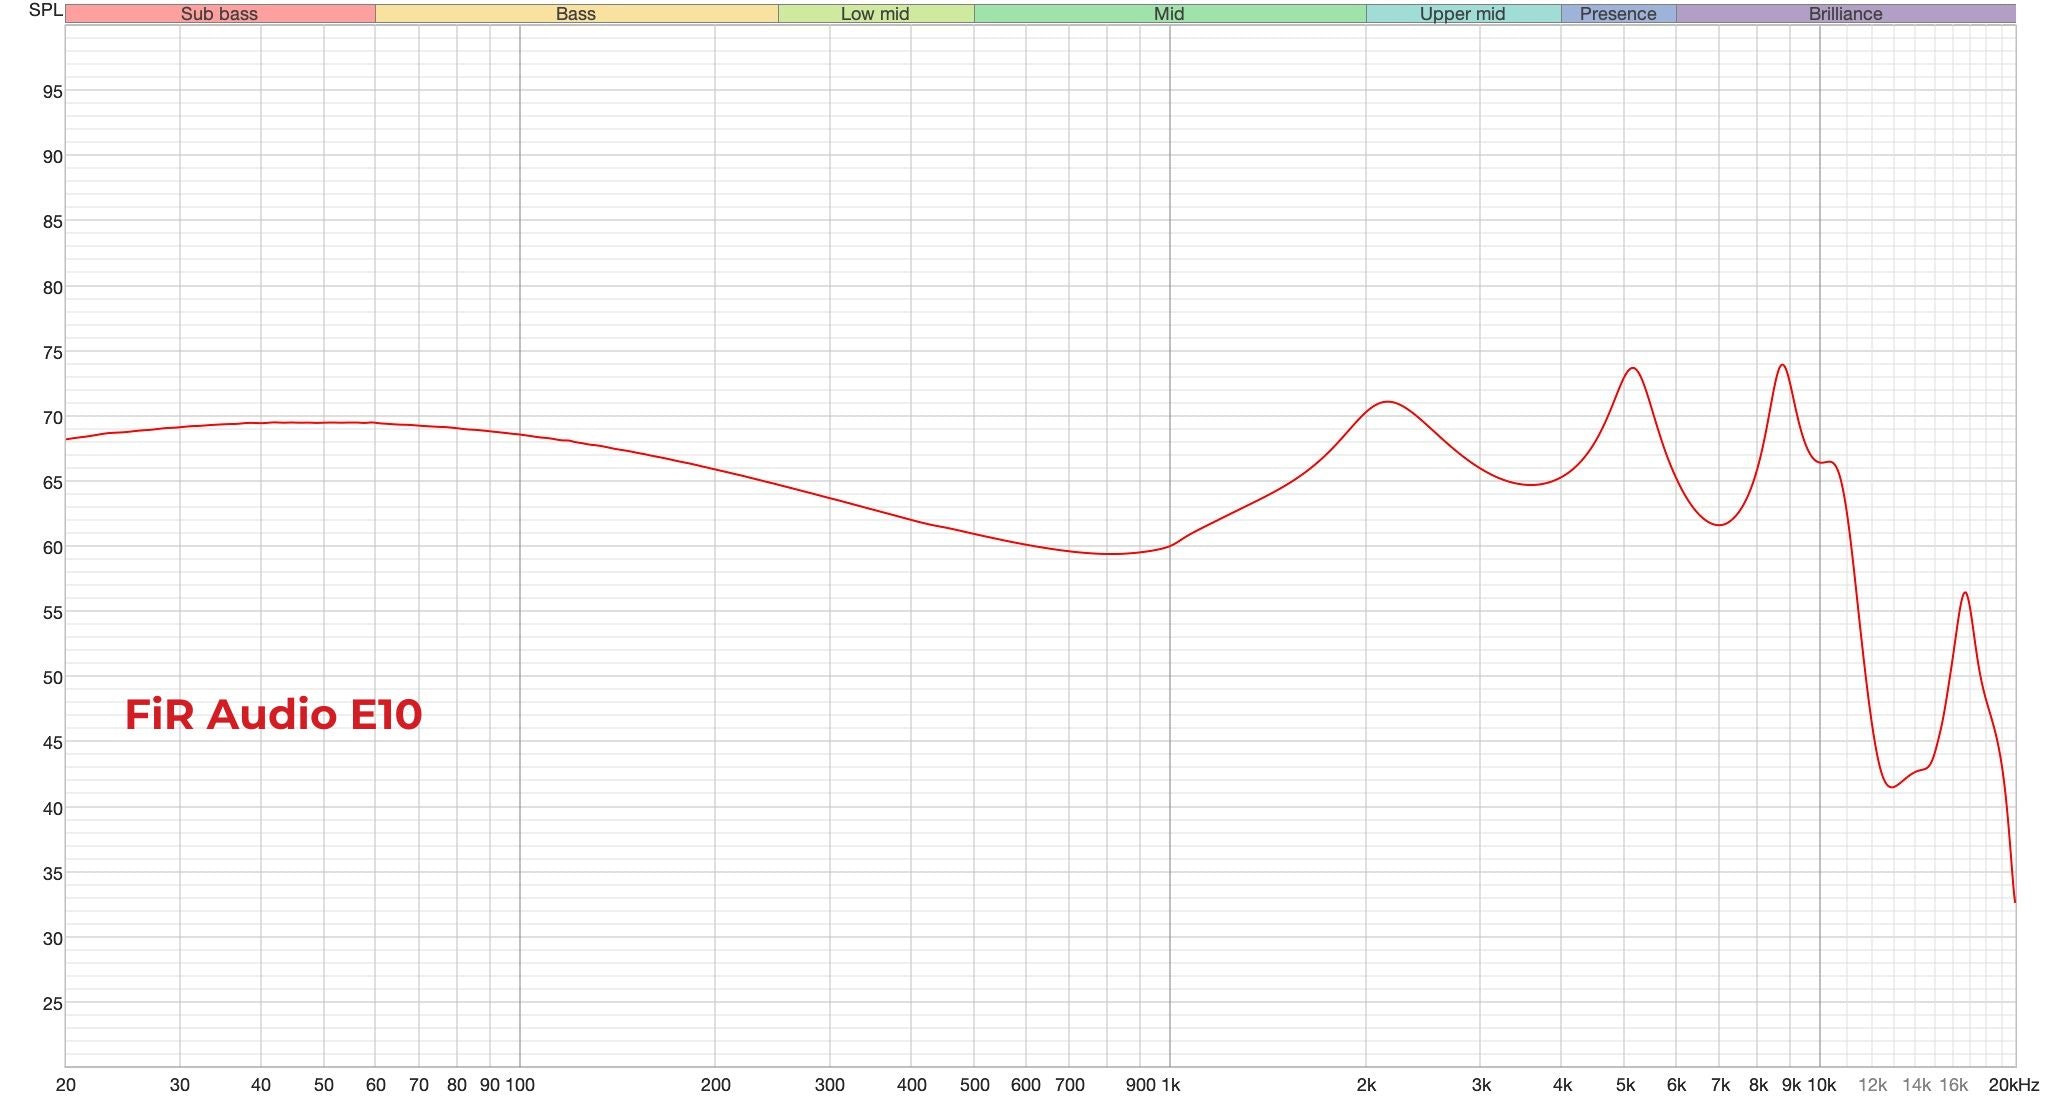The image size is (2048, 1098).
Task: Click the Bass frequency band label
Action: pos(575,14)
